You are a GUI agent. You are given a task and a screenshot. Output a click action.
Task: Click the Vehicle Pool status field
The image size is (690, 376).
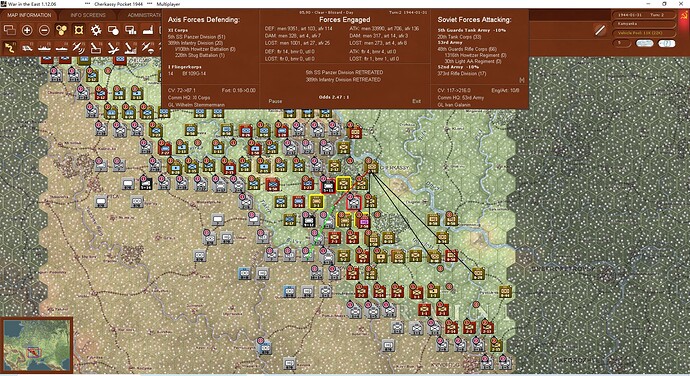tap(643, 33)
